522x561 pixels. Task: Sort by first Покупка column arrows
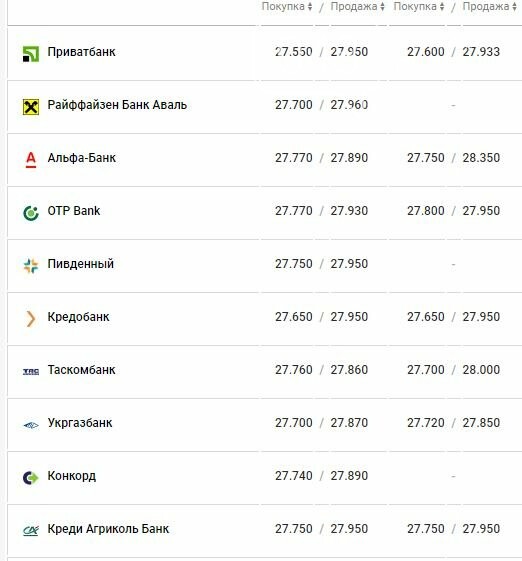pos(310,6)
